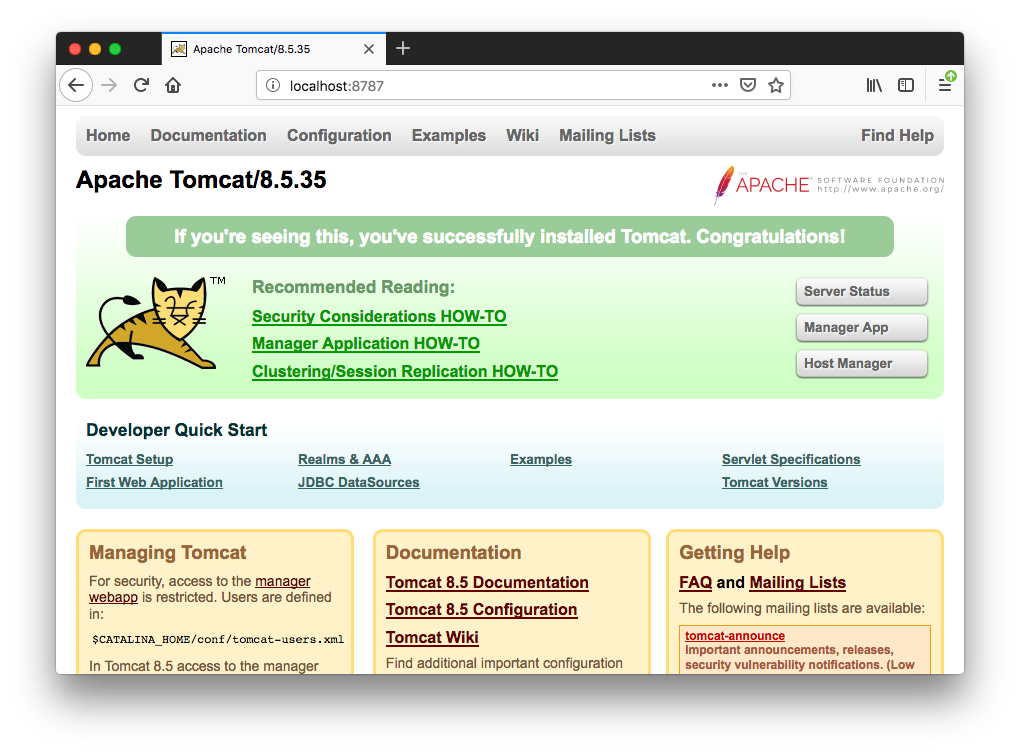Reload the current page

click(x=141, y=85)
